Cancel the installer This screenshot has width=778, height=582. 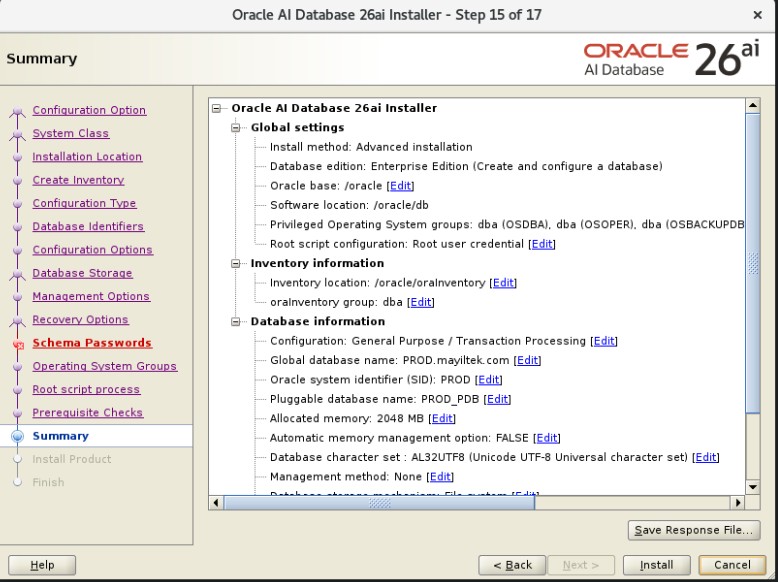coord(732,565)
